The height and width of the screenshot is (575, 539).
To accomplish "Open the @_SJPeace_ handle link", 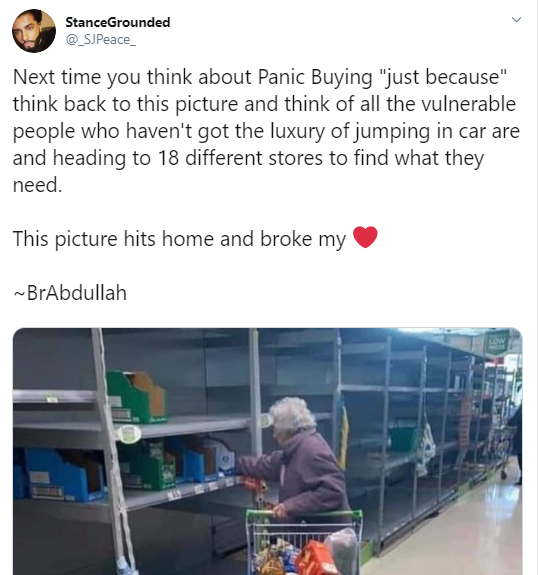I will [x=101, y=40].
